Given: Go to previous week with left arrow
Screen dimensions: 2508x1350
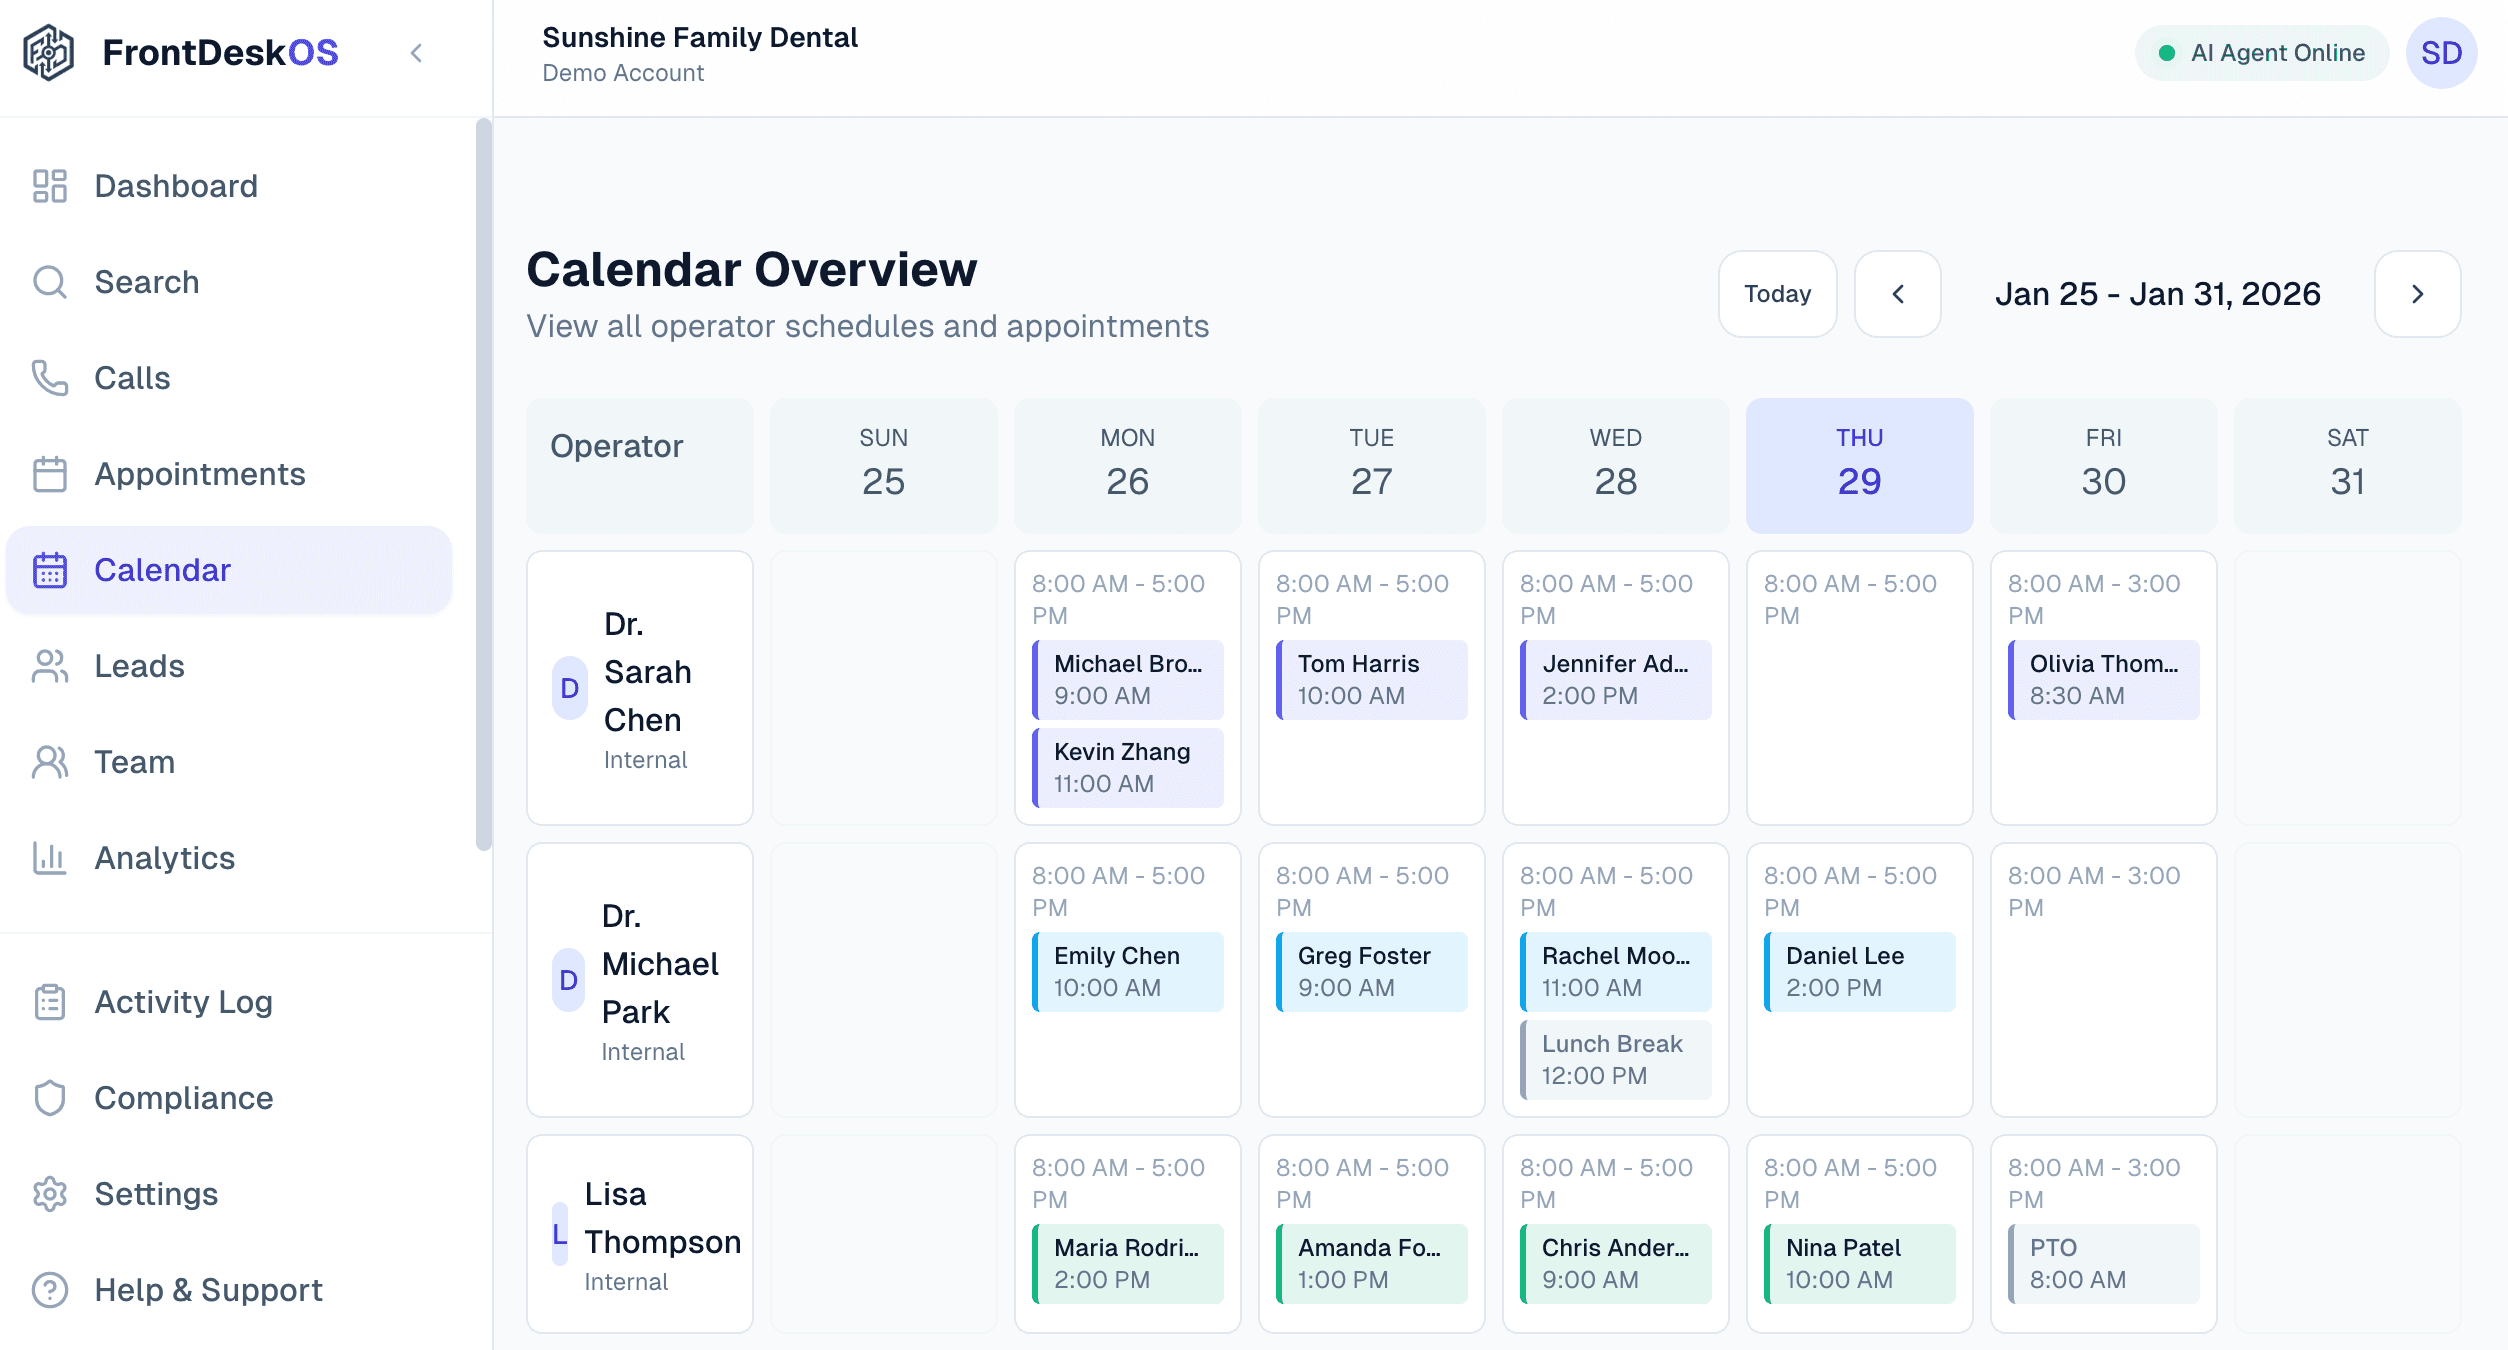Looking at the screenshot, I should coord(1897,294).
